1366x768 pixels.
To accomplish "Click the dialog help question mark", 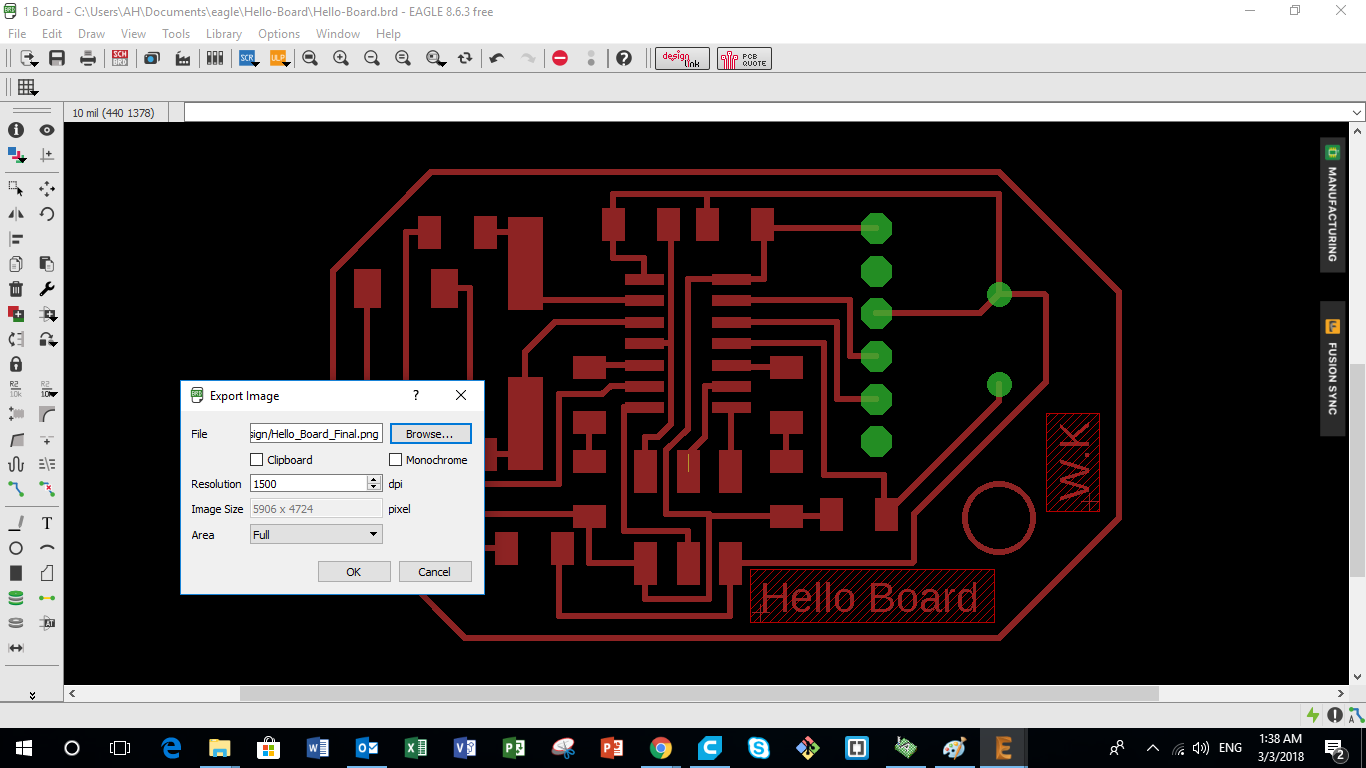I will (x=416, y=395).
